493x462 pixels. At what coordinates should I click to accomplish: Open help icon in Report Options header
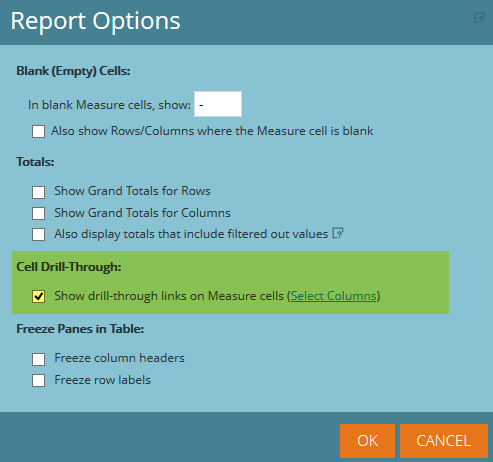click(x=479, y=18)
